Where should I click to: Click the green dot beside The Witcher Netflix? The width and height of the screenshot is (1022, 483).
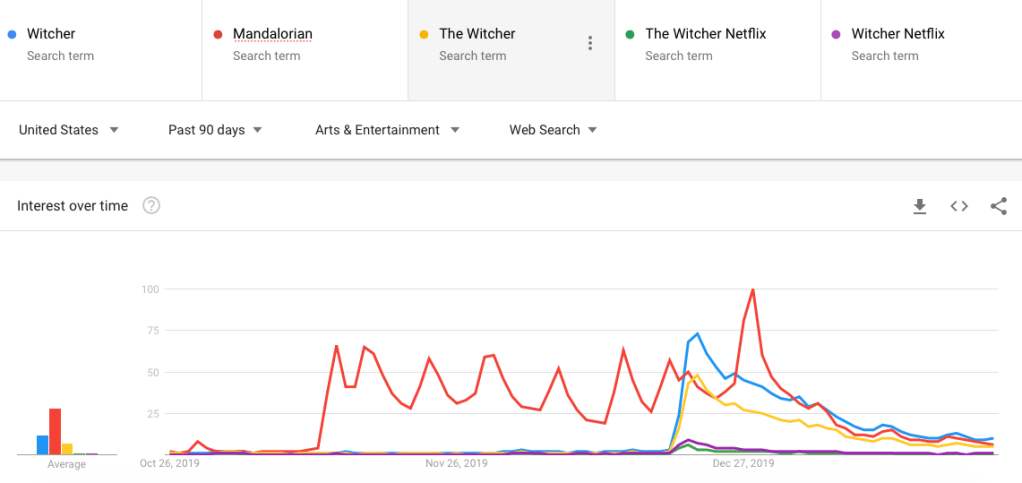point(630,34)
